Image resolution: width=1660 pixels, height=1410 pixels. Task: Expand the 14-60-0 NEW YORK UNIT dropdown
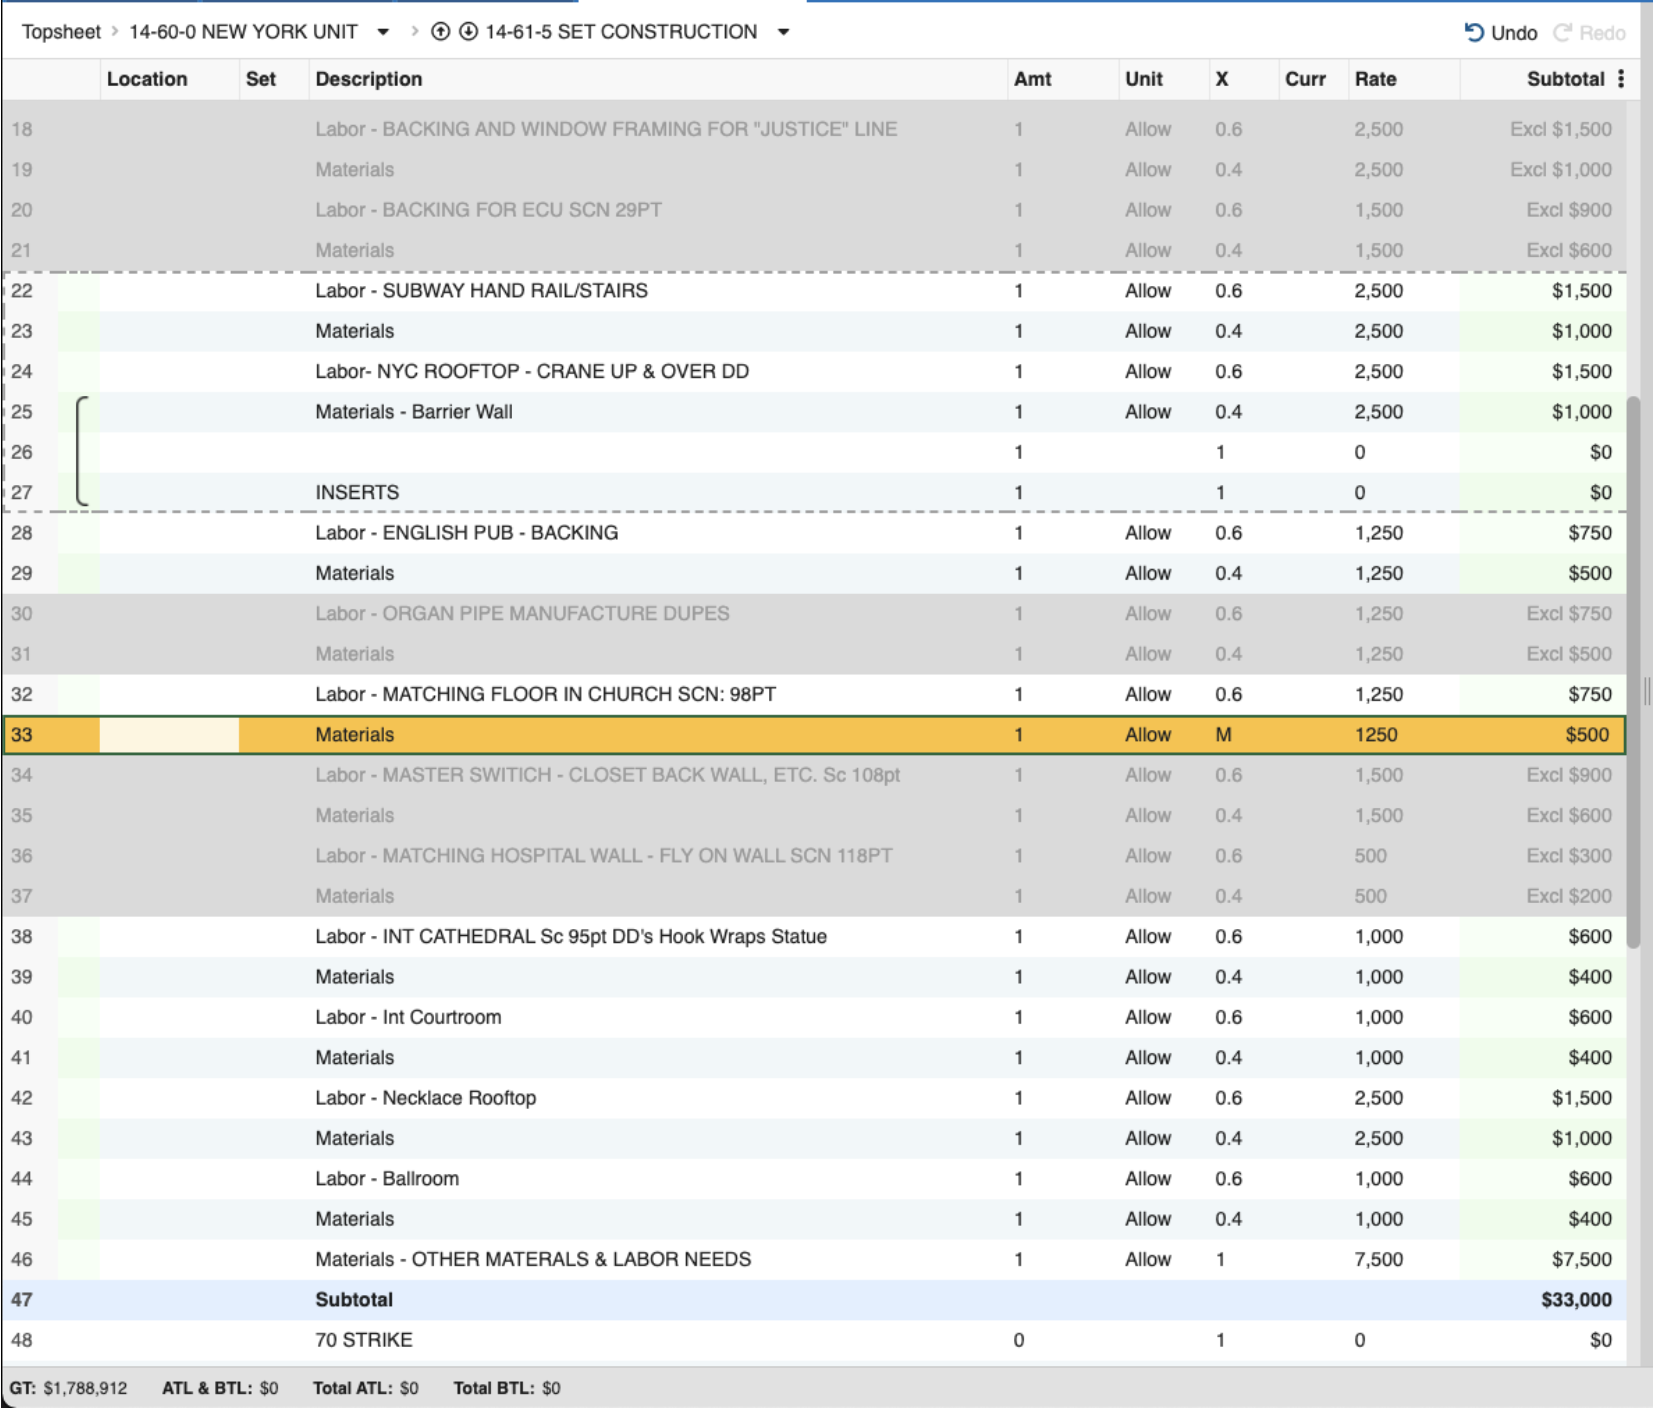pyautogui.click(x=383, y=32)
